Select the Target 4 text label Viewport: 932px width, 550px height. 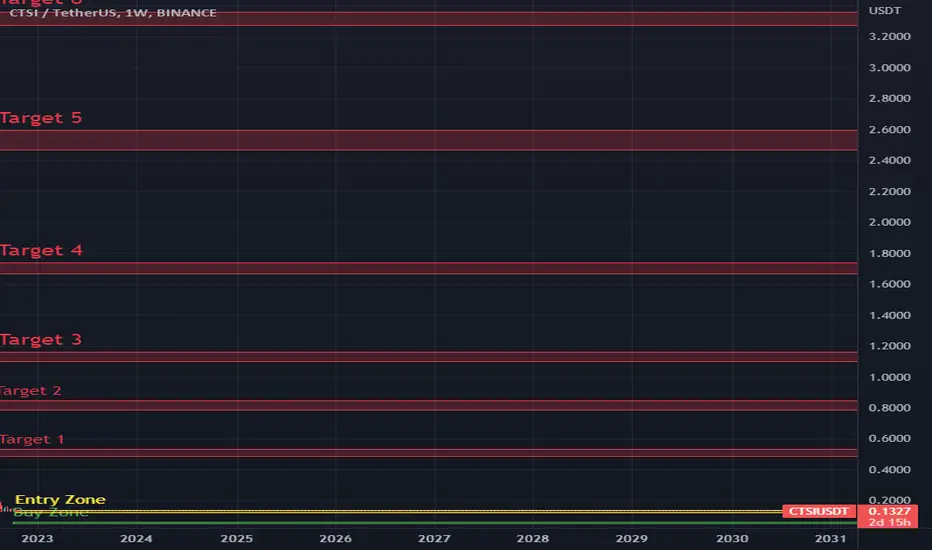point(41,250)
